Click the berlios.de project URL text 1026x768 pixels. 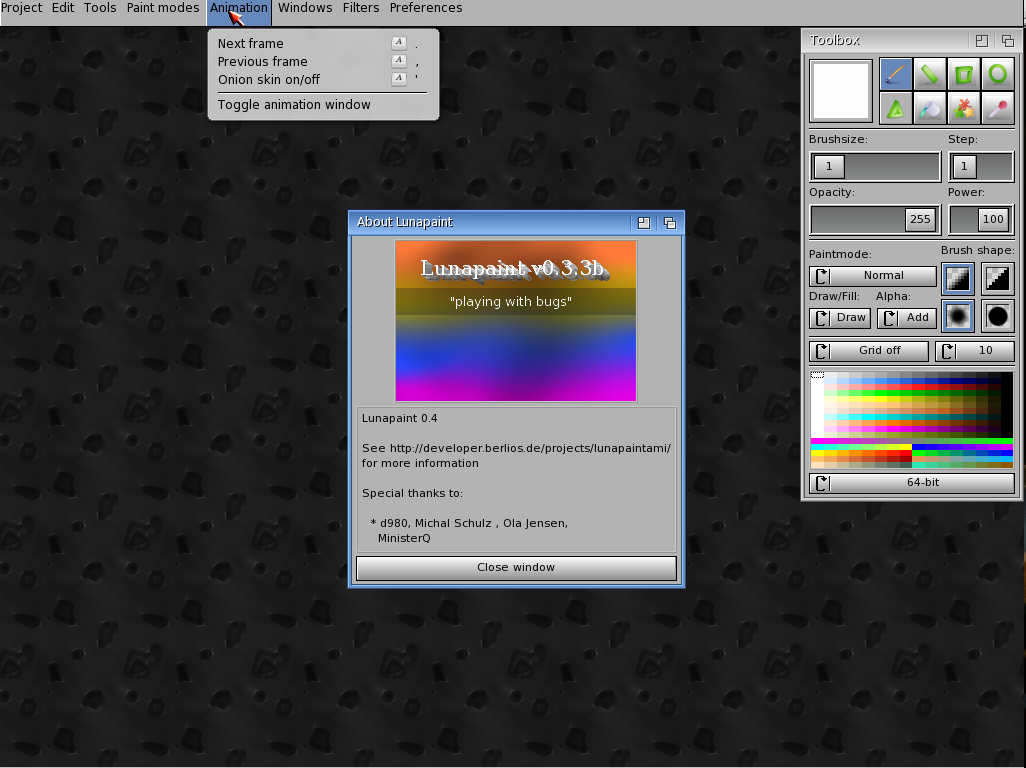point(530,449)
